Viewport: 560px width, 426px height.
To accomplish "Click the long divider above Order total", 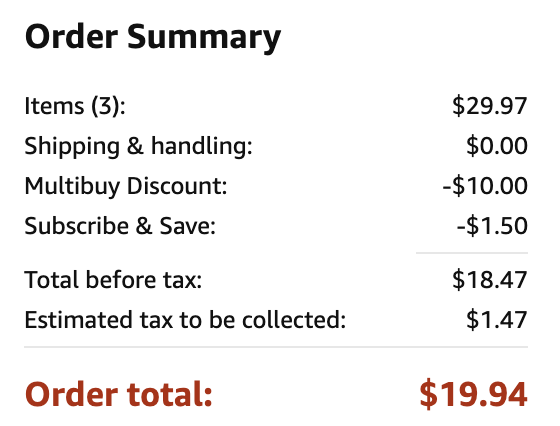I will 276,347.
